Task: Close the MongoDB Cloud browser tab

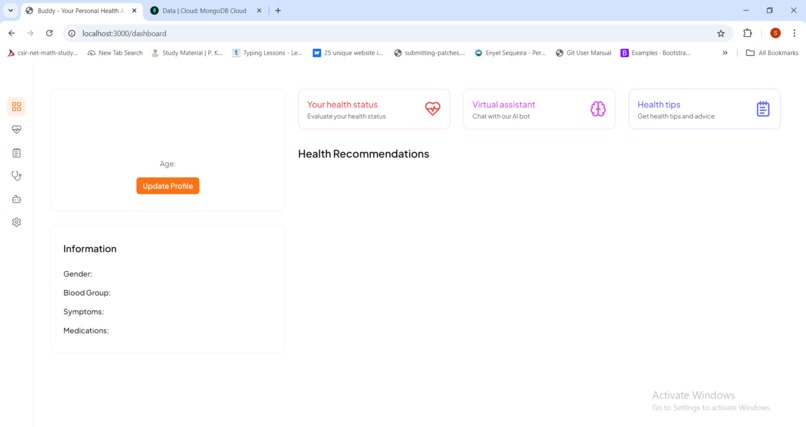Action: click(x=259, y=10)
